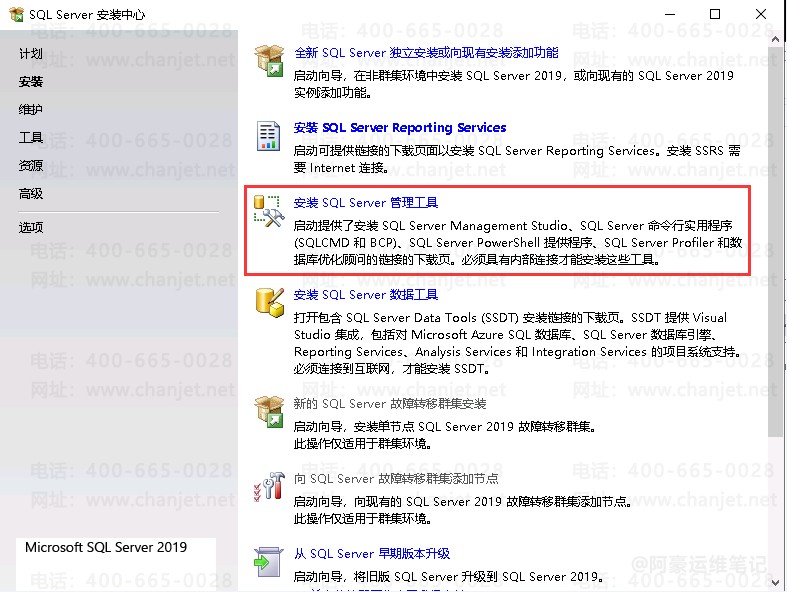This screenshot has height=592, width=787.
Task: Select 选项 in the left sidebar
Action: tap(31, 227)
